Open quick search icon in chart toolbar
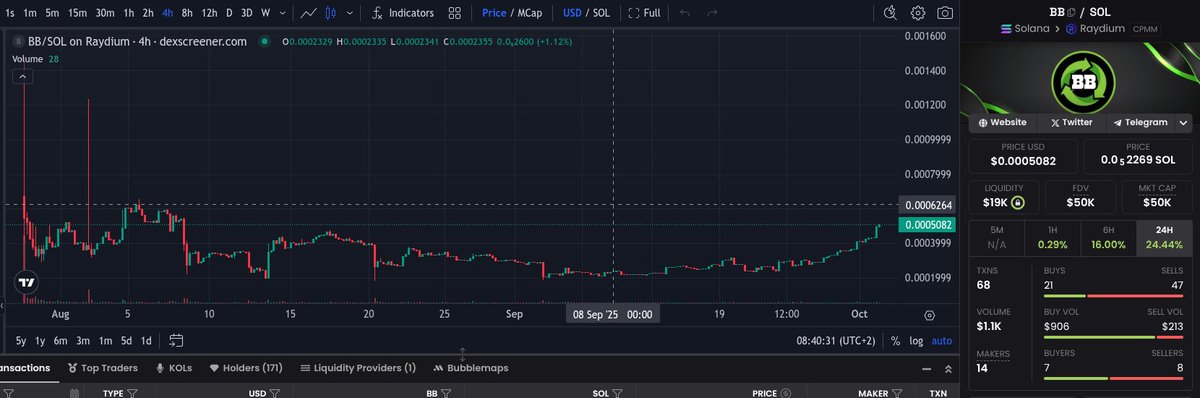1200x398 pixels. (x=891, y=13)
